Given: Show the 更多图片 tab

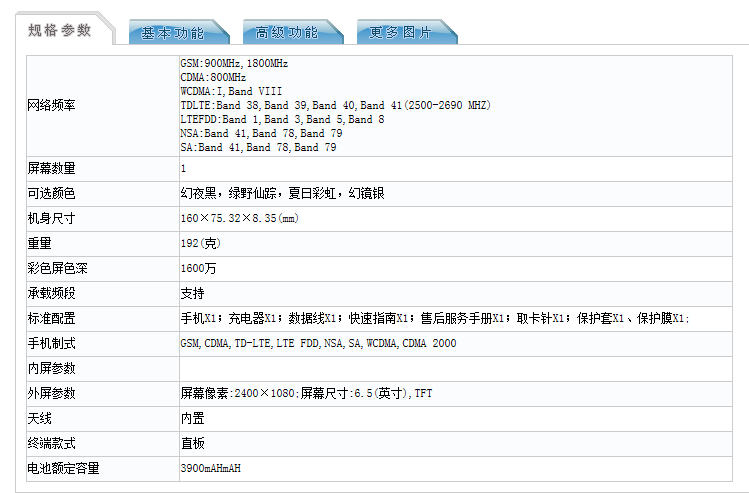Looking at the screenshot, I should (x=400, y=33).
